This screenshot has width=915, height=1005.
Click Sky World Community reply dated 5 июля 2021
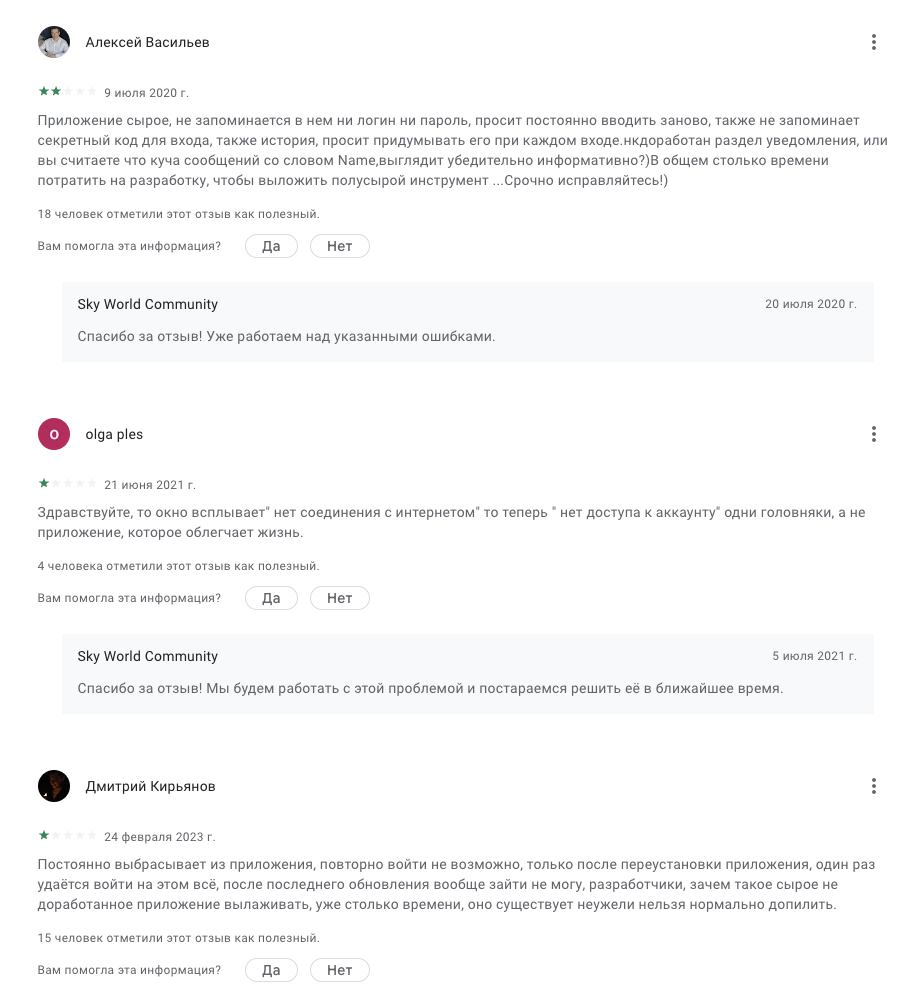[x=468, y=674]
